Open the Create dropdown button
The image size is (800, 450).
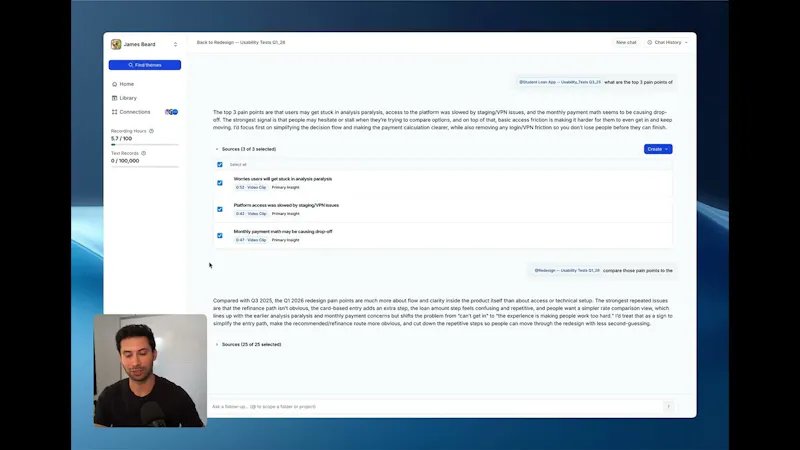pos(658,149)
